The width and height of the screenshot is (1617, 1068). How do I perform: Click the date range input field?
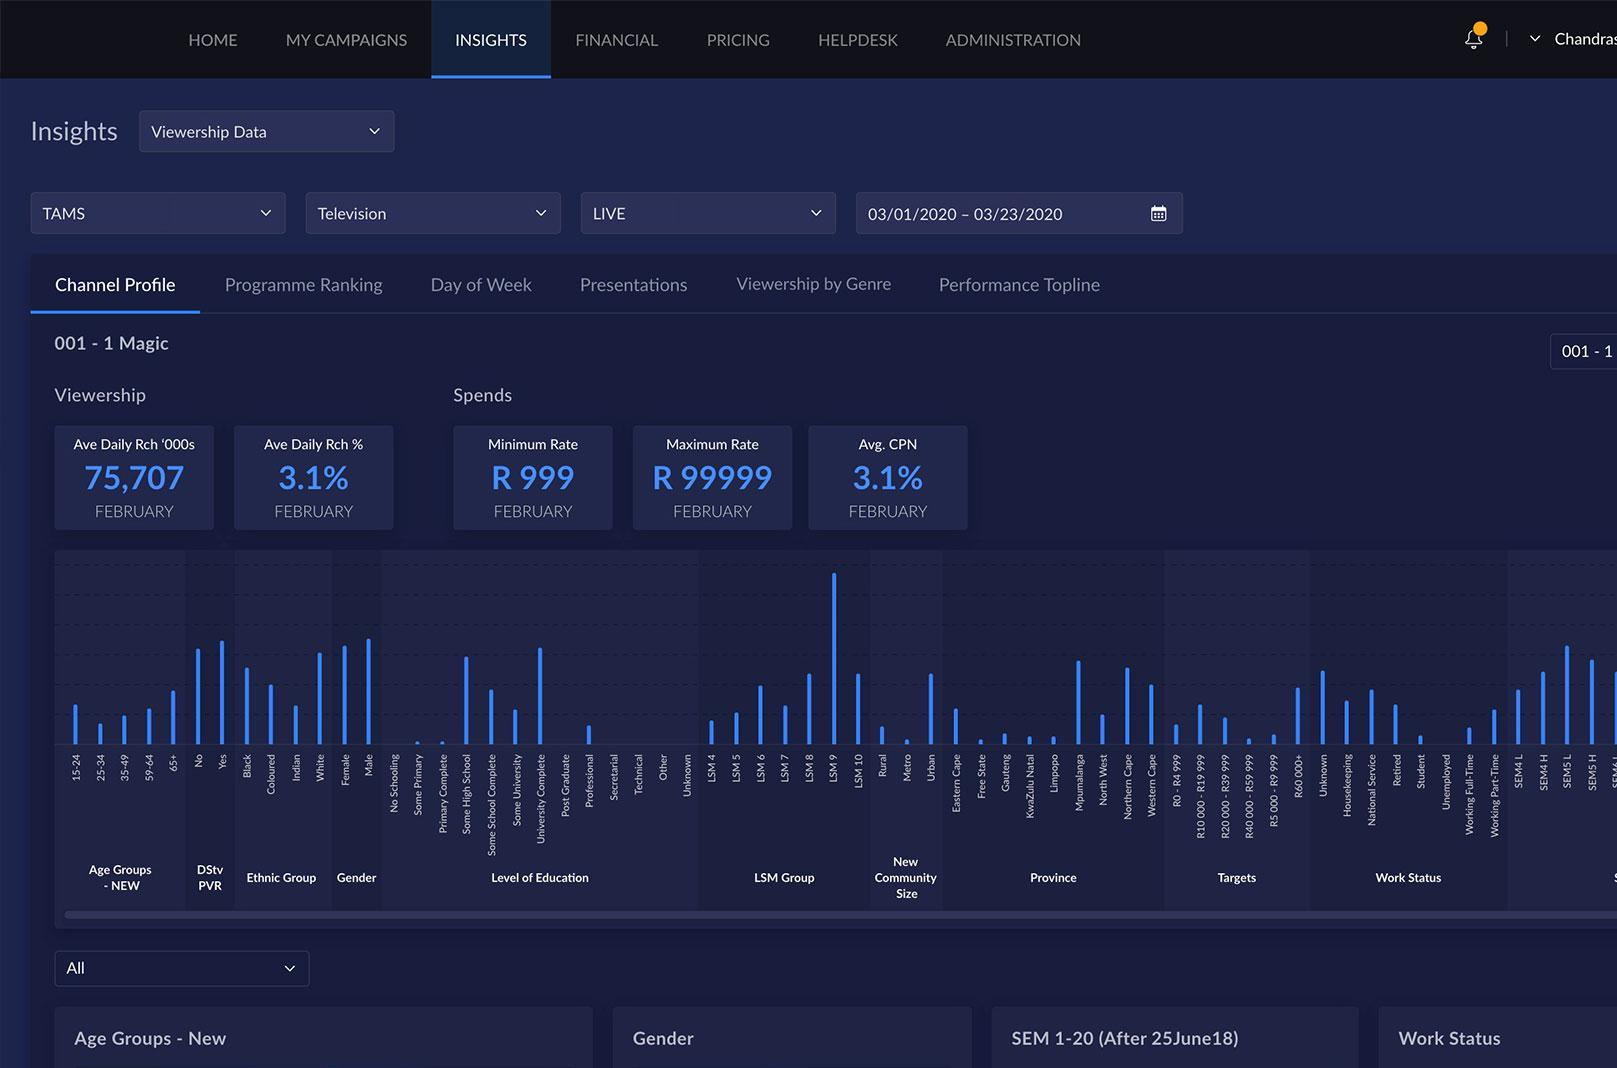1019,213
